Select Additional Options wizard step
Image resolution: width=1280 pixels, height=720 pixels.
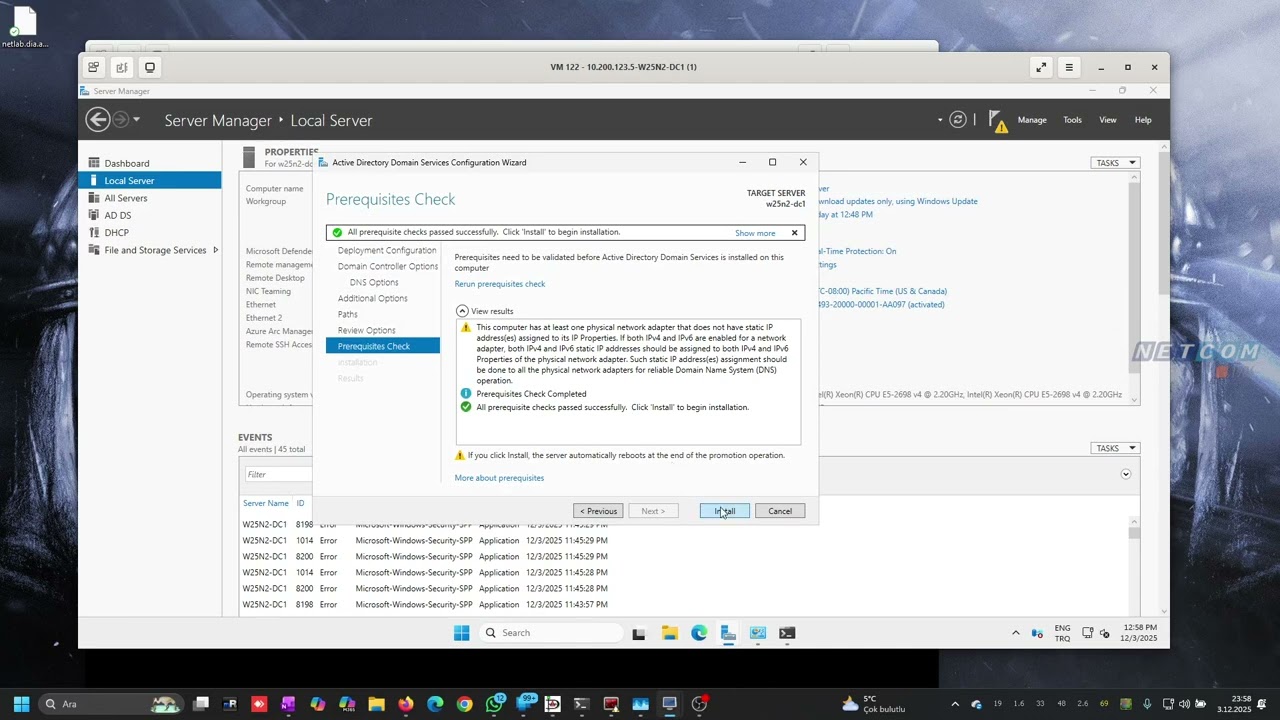coord(372,298)
